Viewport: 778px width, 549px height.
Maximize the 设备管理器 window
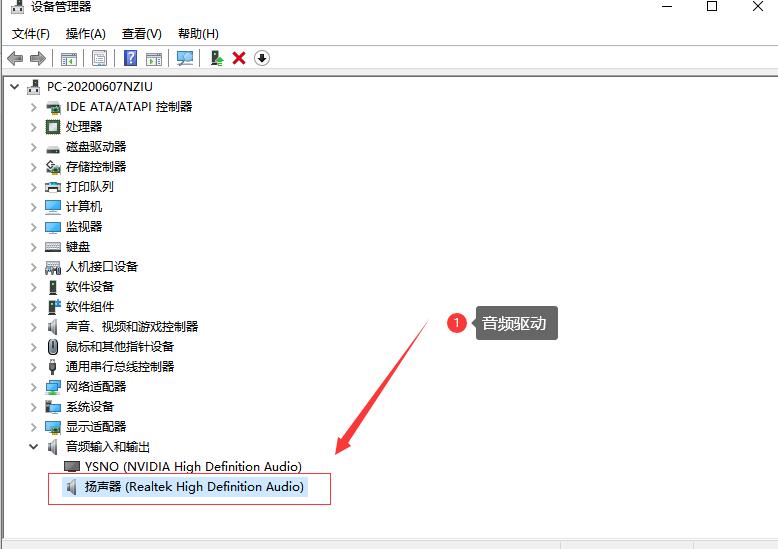coord(712,6)
